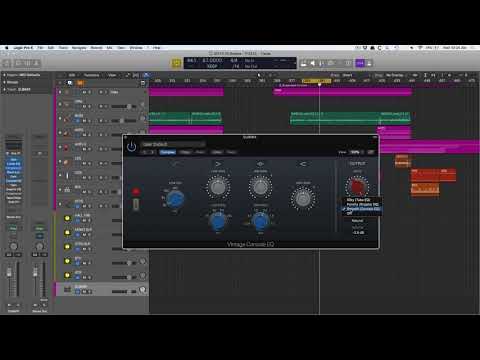The image size is (480, 360).
Task: Expand the Track inspector section
Action: click(x=5, y=89)
